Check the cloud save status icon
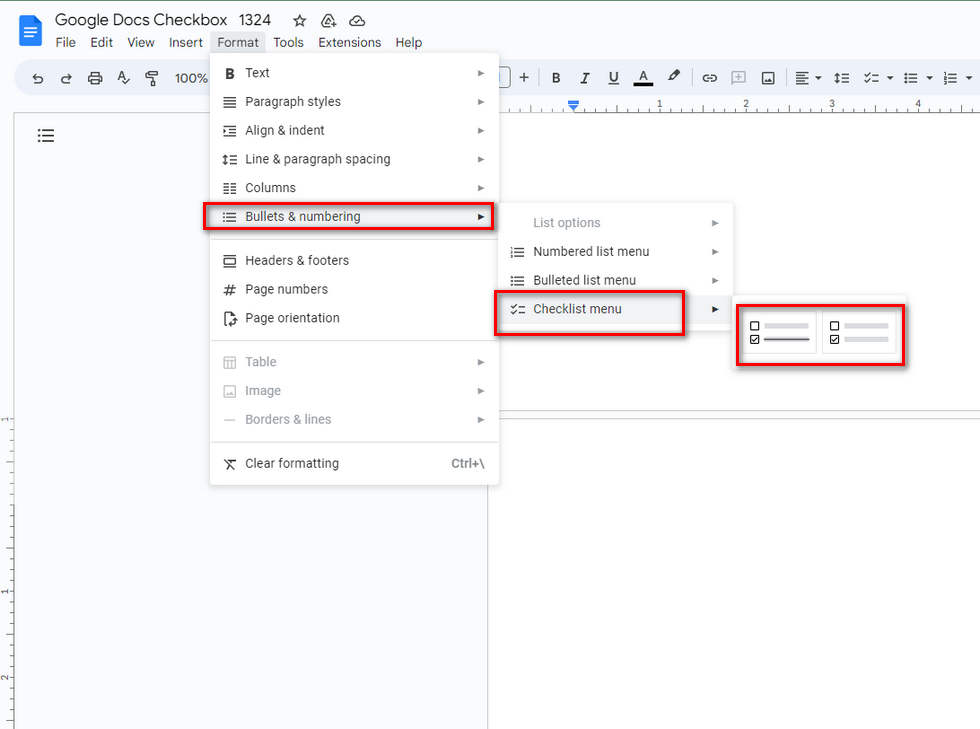The width and height of the screenshot is (980, 729). pyautogui.click(x=357, y=21)
